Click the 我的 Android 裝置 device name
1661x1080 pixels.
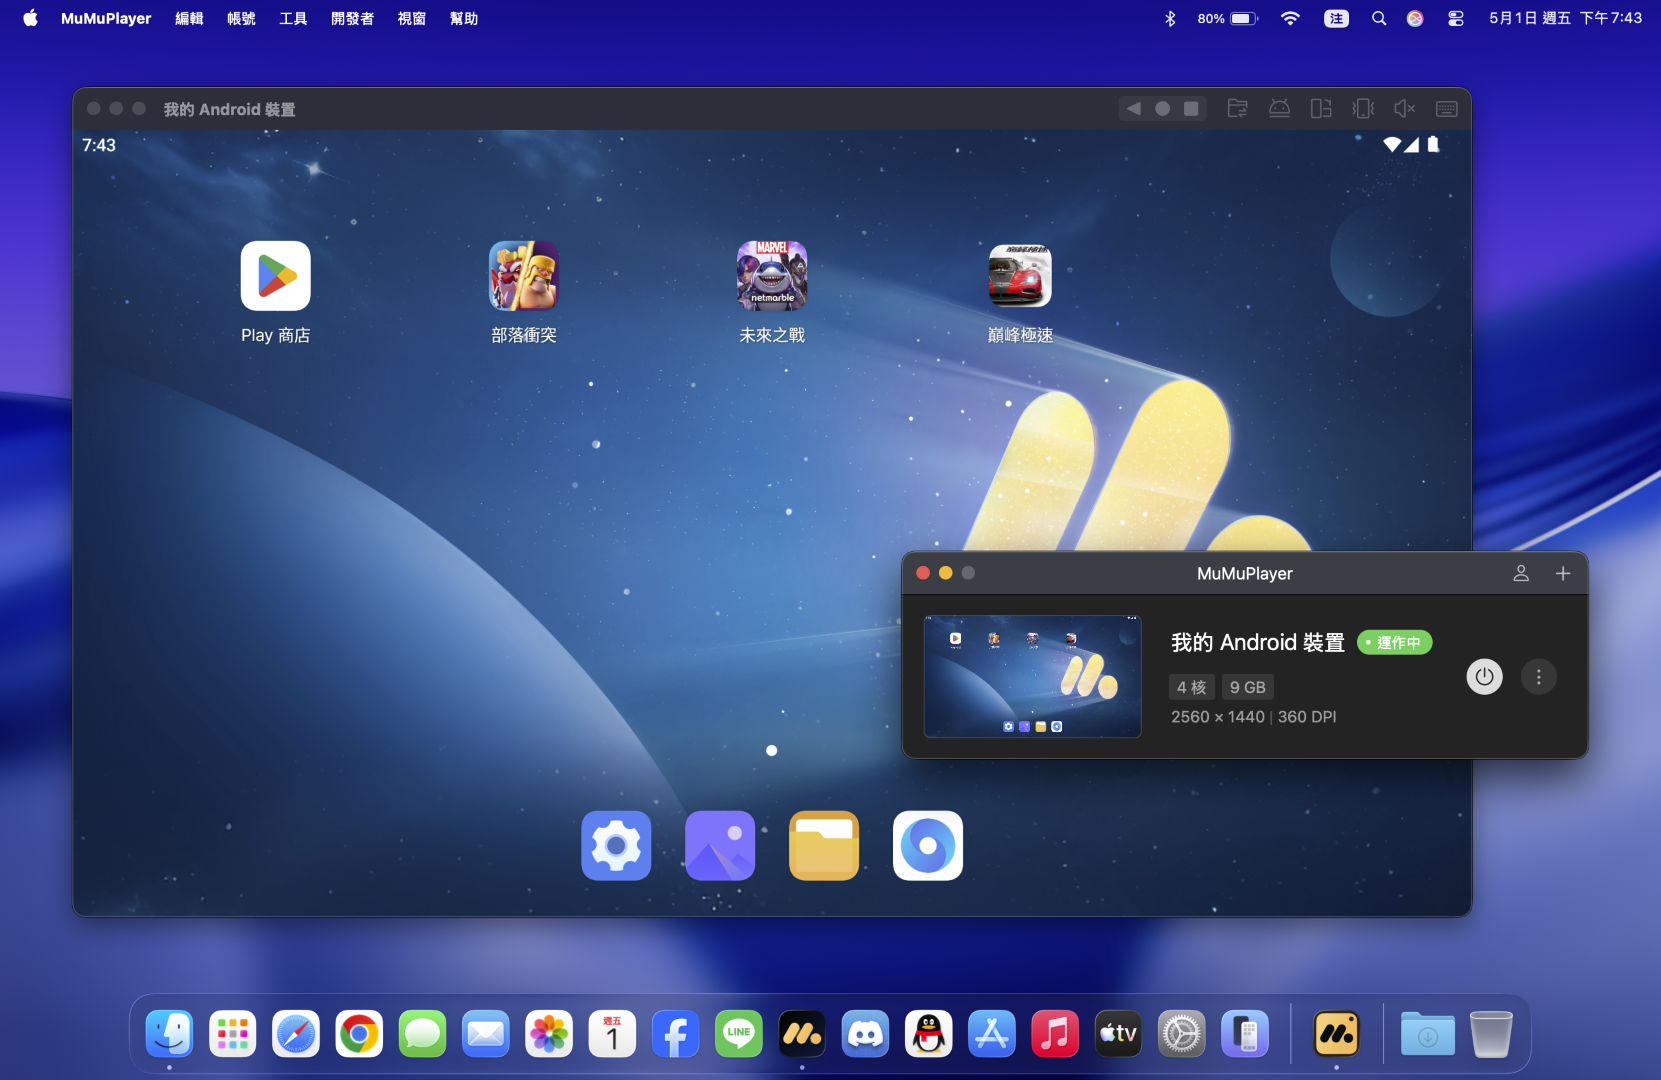[x=1258, y=642]
